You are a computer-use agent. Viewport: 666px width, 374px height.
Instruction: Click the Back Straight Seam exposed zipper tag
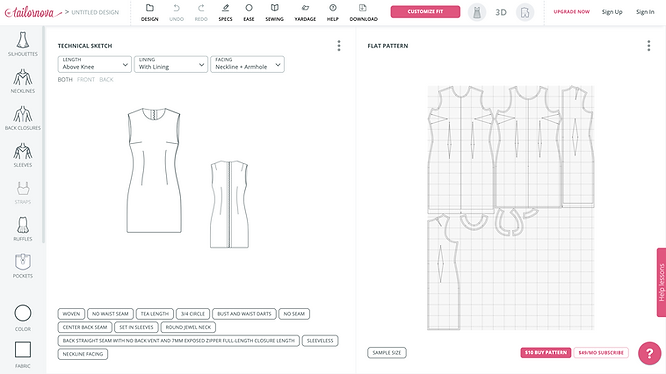pos(179,340)
